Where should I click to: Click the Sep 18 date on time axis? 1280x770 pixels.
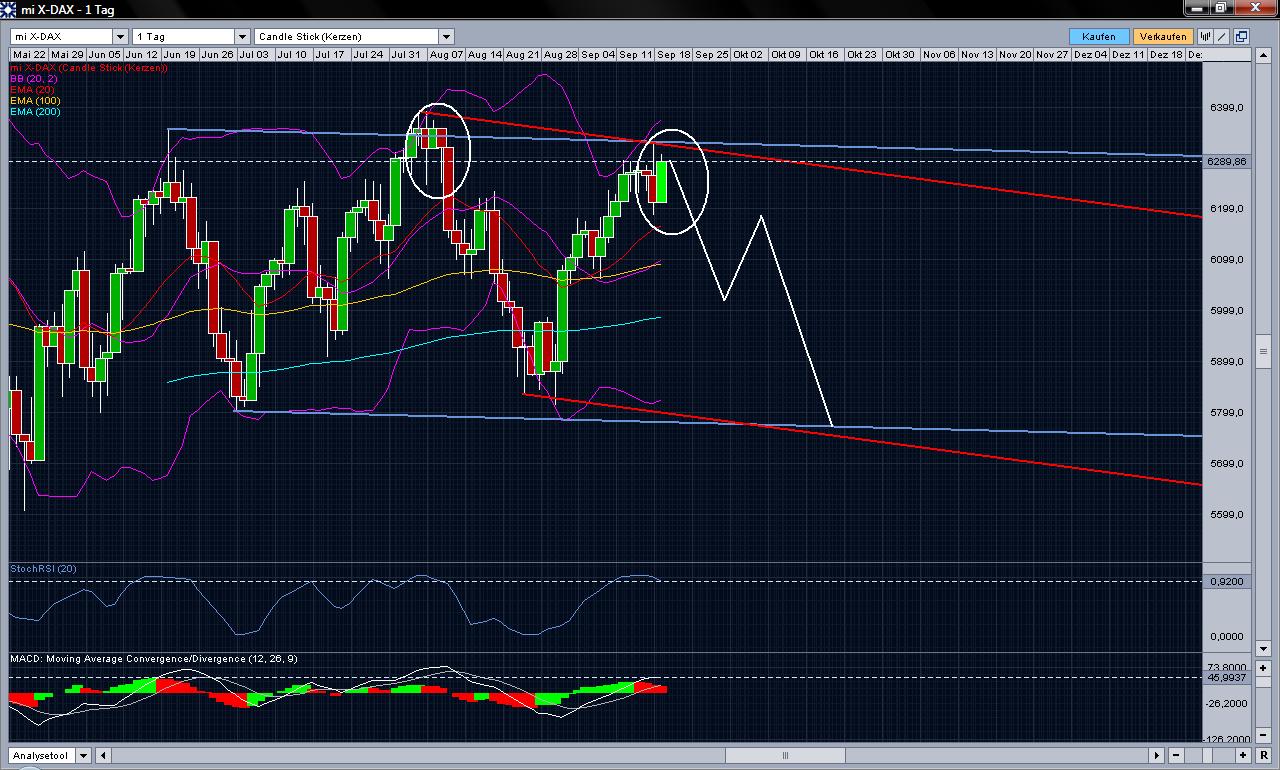tap(674, 54)
